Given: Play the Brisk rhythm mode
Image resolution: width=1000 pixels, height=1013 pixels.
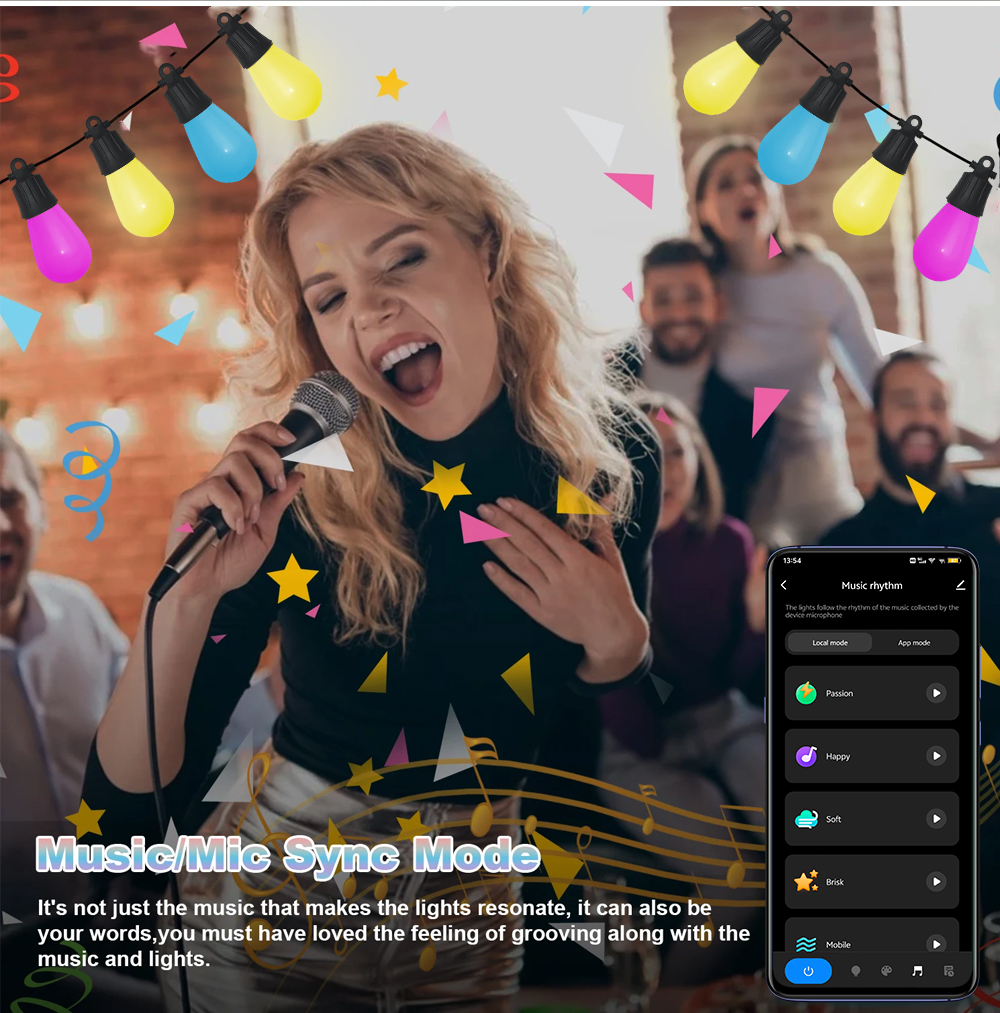Looking at the screenshot, I should point(936,882).
